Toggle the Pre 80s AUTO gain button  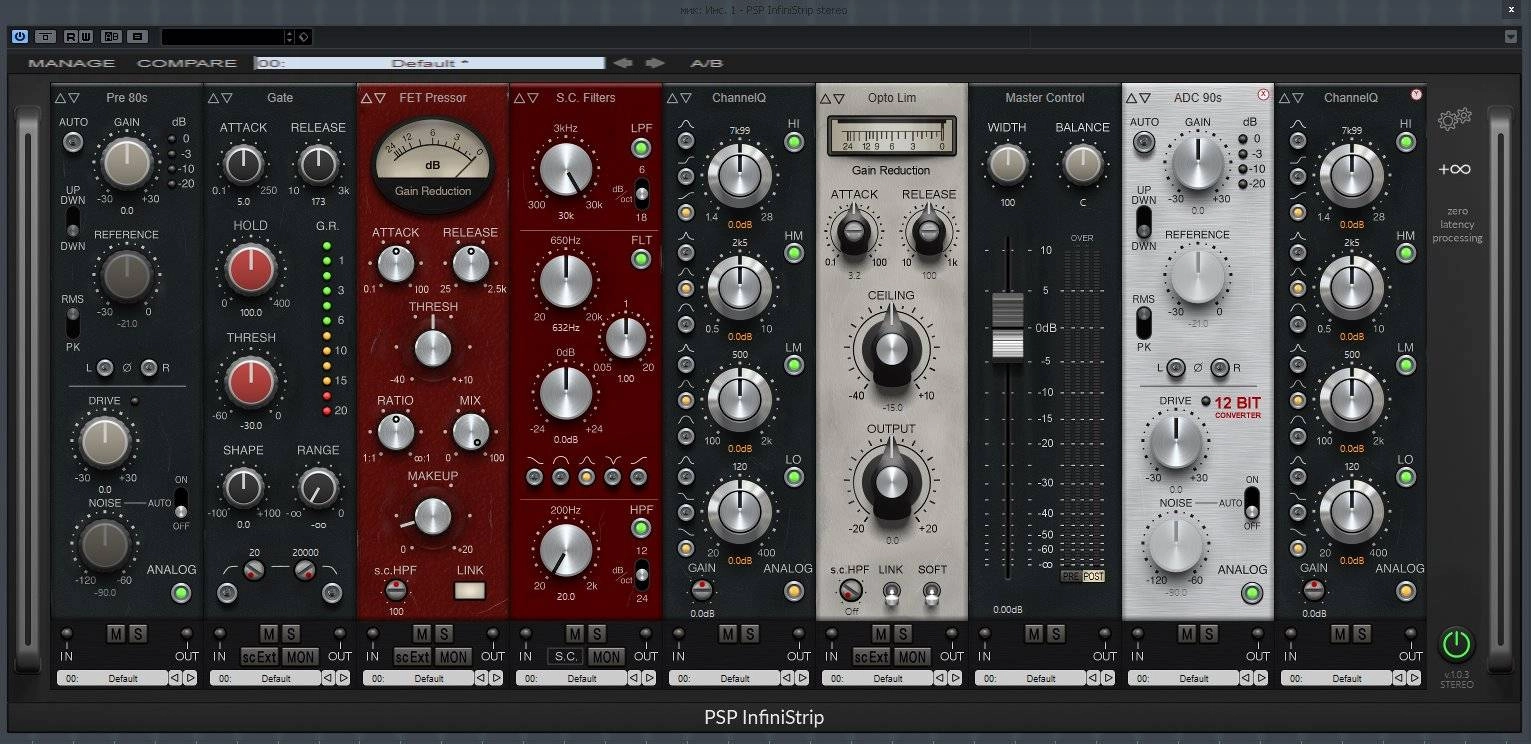point(72,142)
